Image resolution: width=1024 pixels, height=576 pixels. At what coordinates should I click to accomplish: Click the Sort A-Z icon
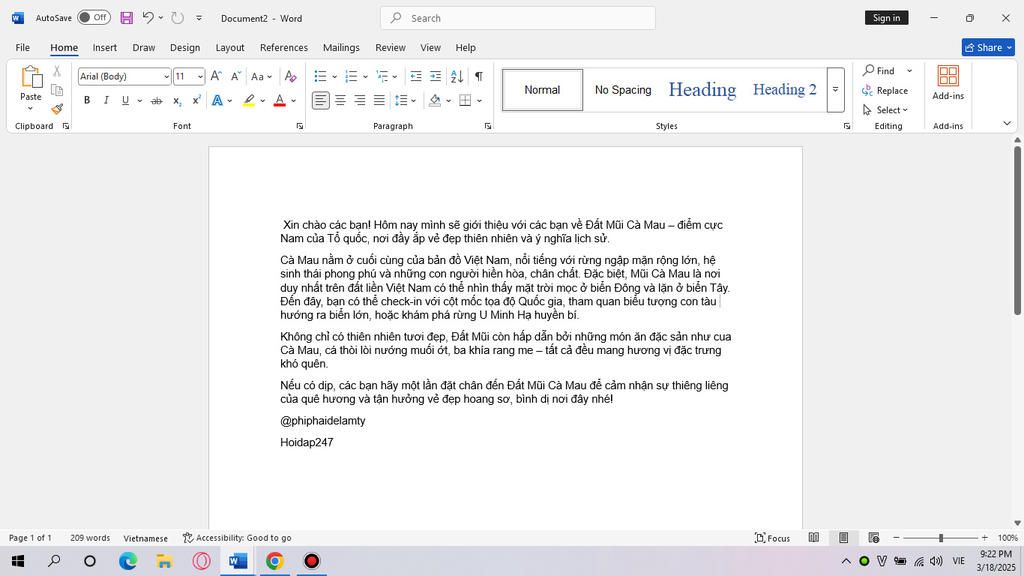[x=457, y=76]
